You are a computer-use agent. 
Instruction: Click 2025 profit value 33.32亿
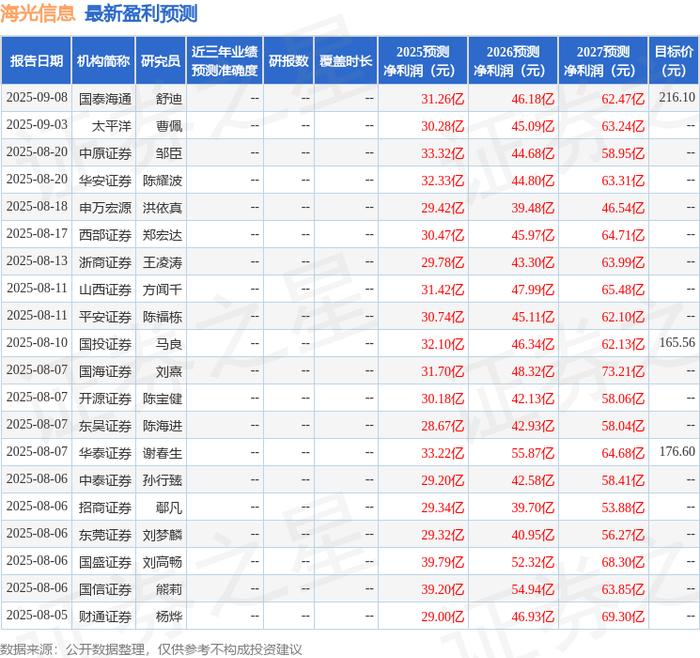pyautogui.click(x=442, y=153)
